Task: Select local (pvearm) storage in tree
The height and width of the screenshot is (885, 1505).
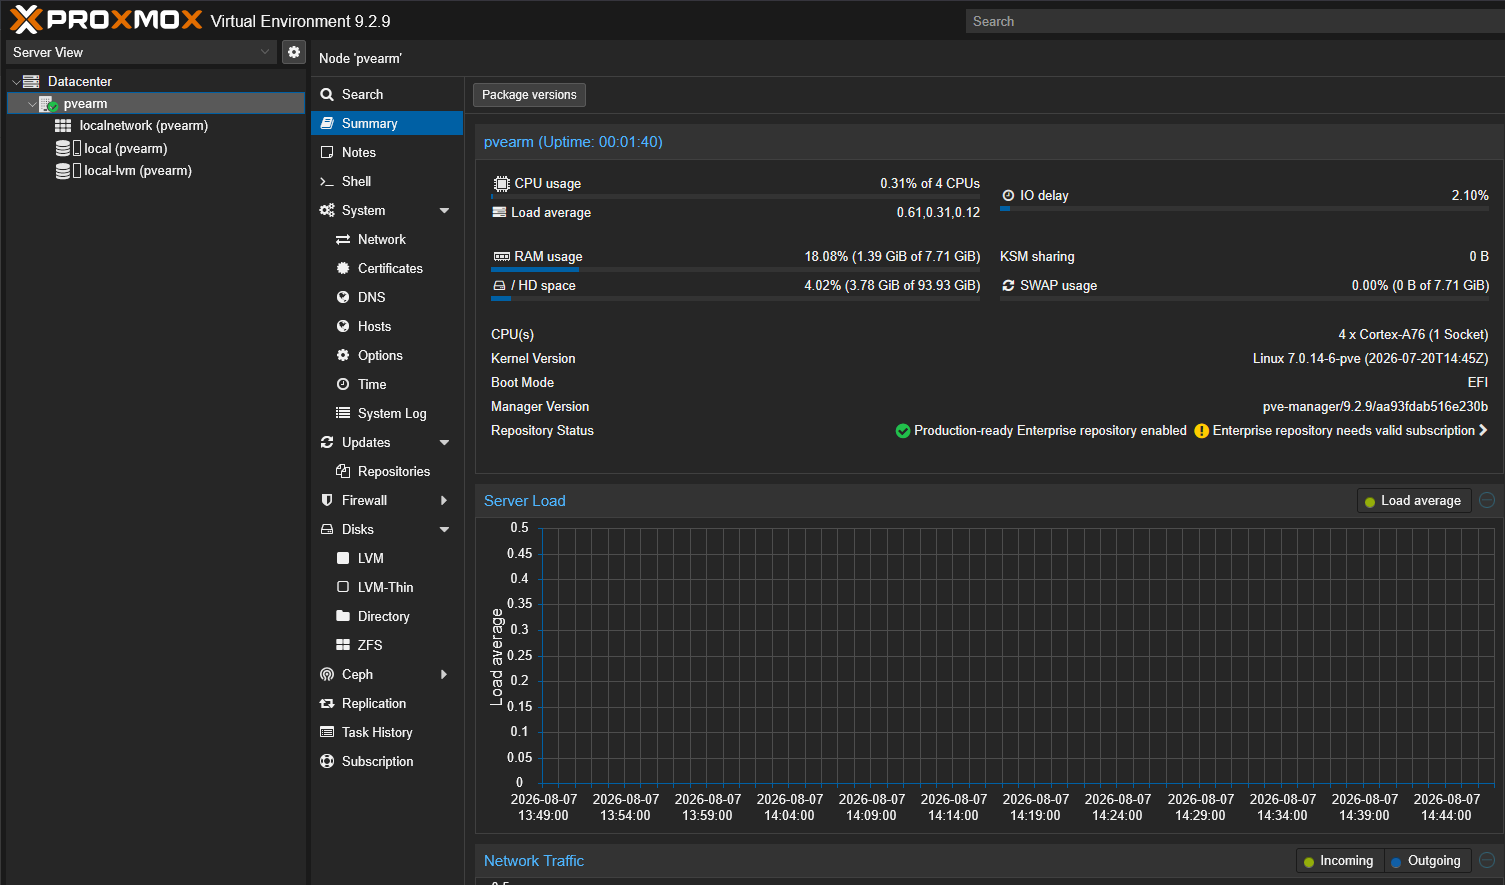Action: (x=156, y=148)
